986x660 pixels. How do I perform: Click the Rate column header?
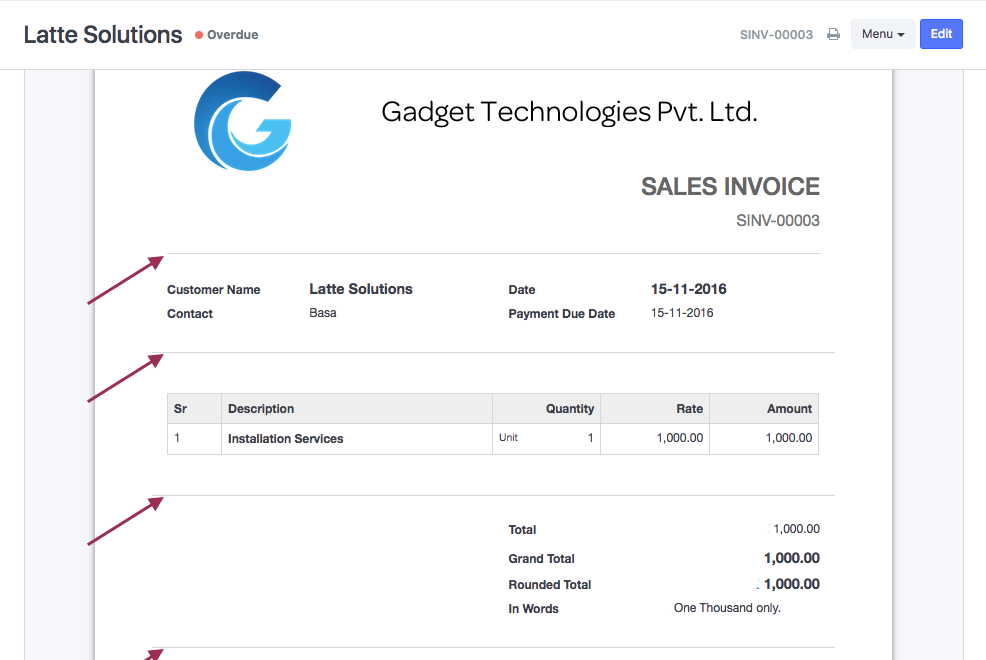coord(689,408)
